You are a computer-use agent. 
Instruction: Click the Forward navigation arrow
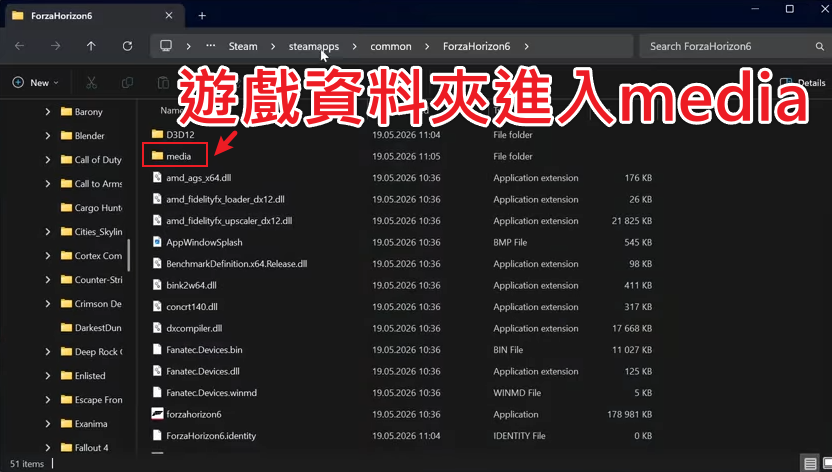coord(55,46)
